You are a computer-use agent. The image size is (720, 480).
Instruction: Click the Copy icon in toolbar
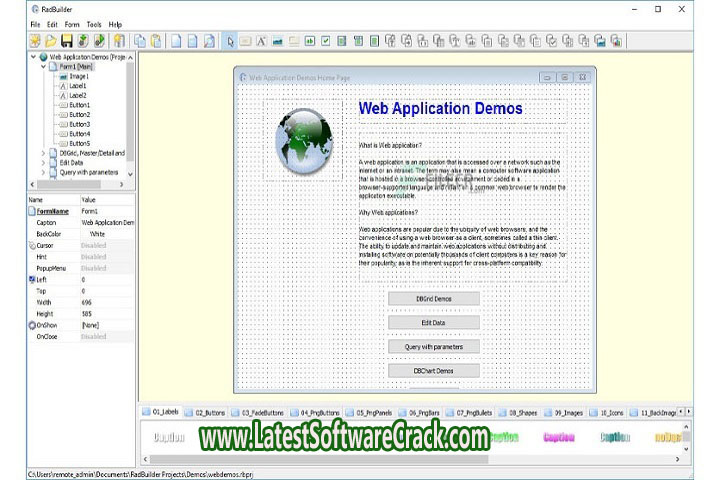click(x=140, y=41)
